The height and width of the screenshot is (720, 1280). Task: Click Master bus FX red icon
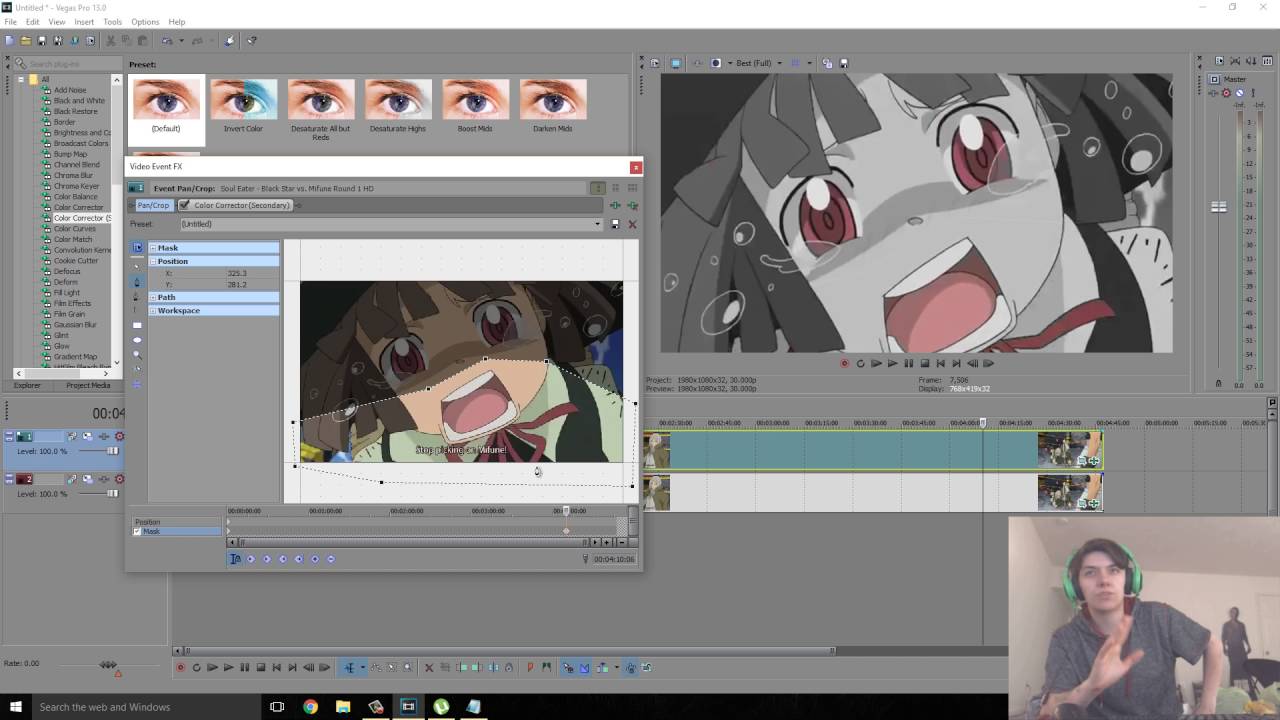(x=1226, y=93)
